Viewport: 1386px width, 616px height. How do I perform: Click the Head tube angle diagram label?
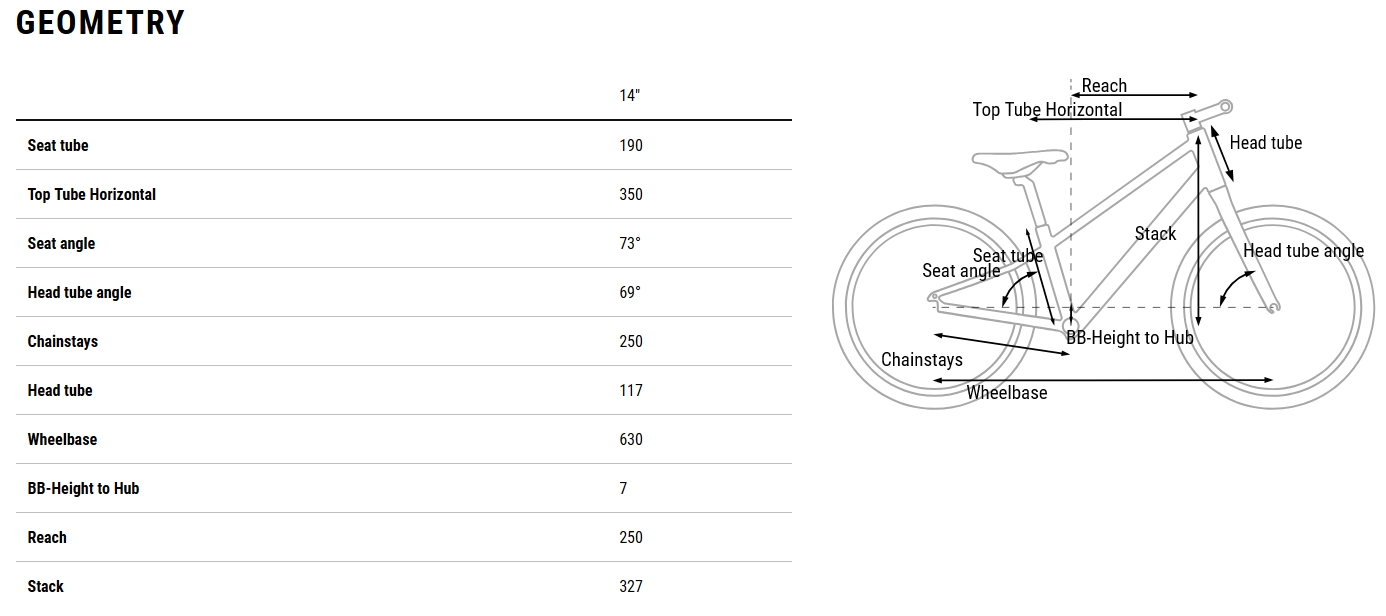1303,251
